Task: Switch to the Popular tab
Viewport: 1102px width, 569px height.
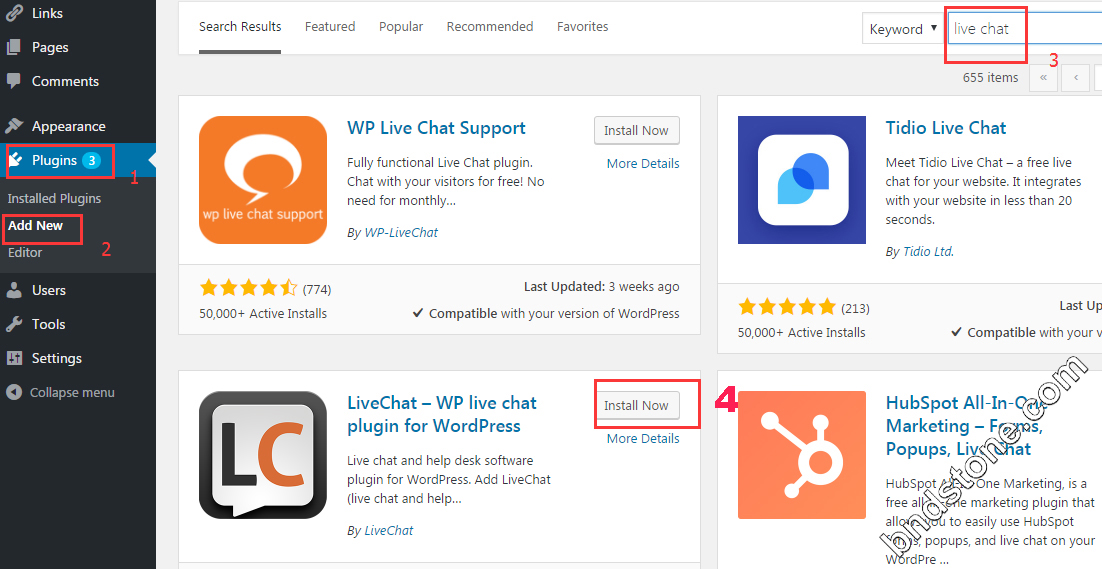Action: [401, 27]
